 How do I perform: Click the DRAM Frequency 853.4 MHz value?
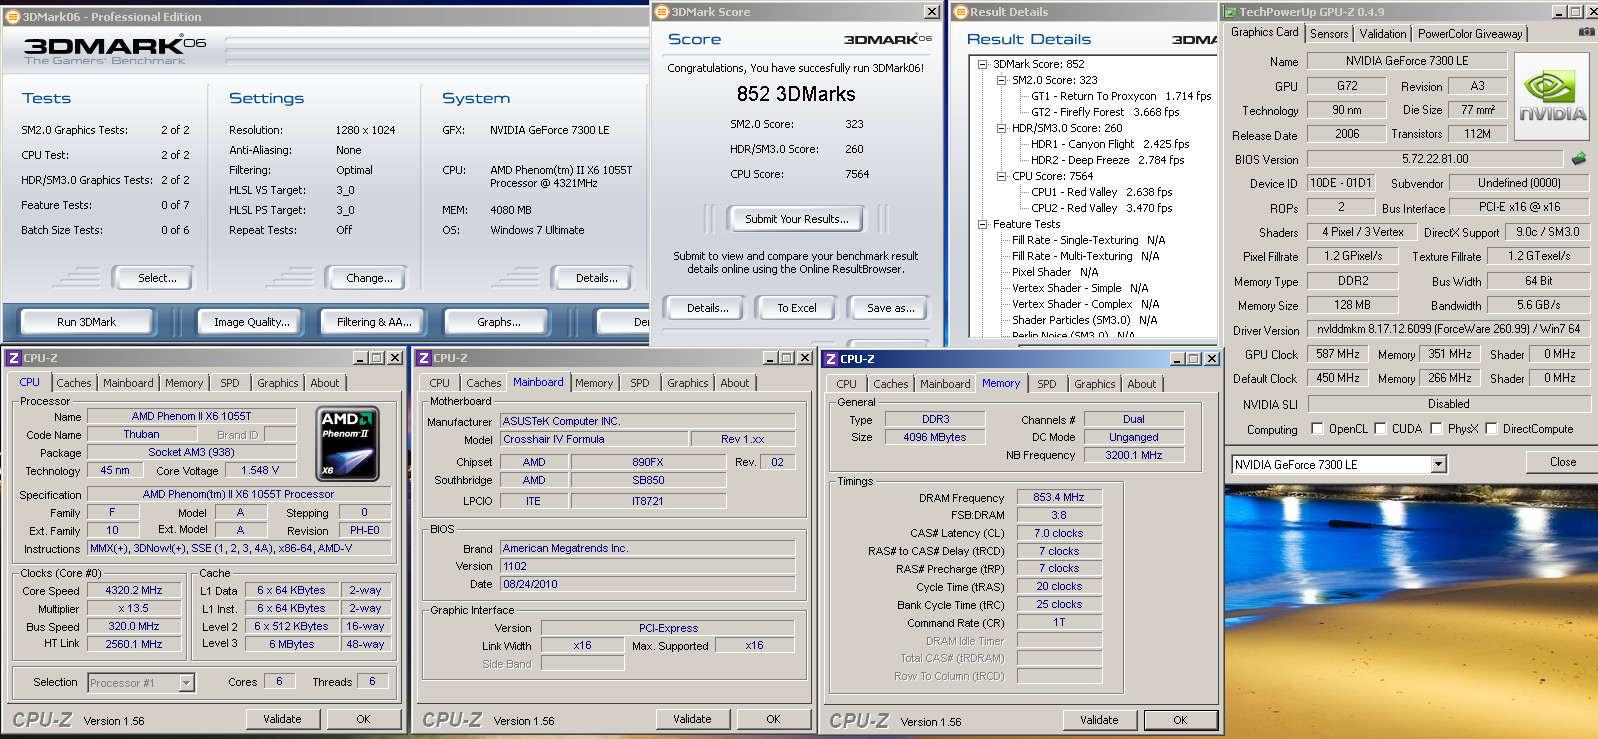[1059, 497]
